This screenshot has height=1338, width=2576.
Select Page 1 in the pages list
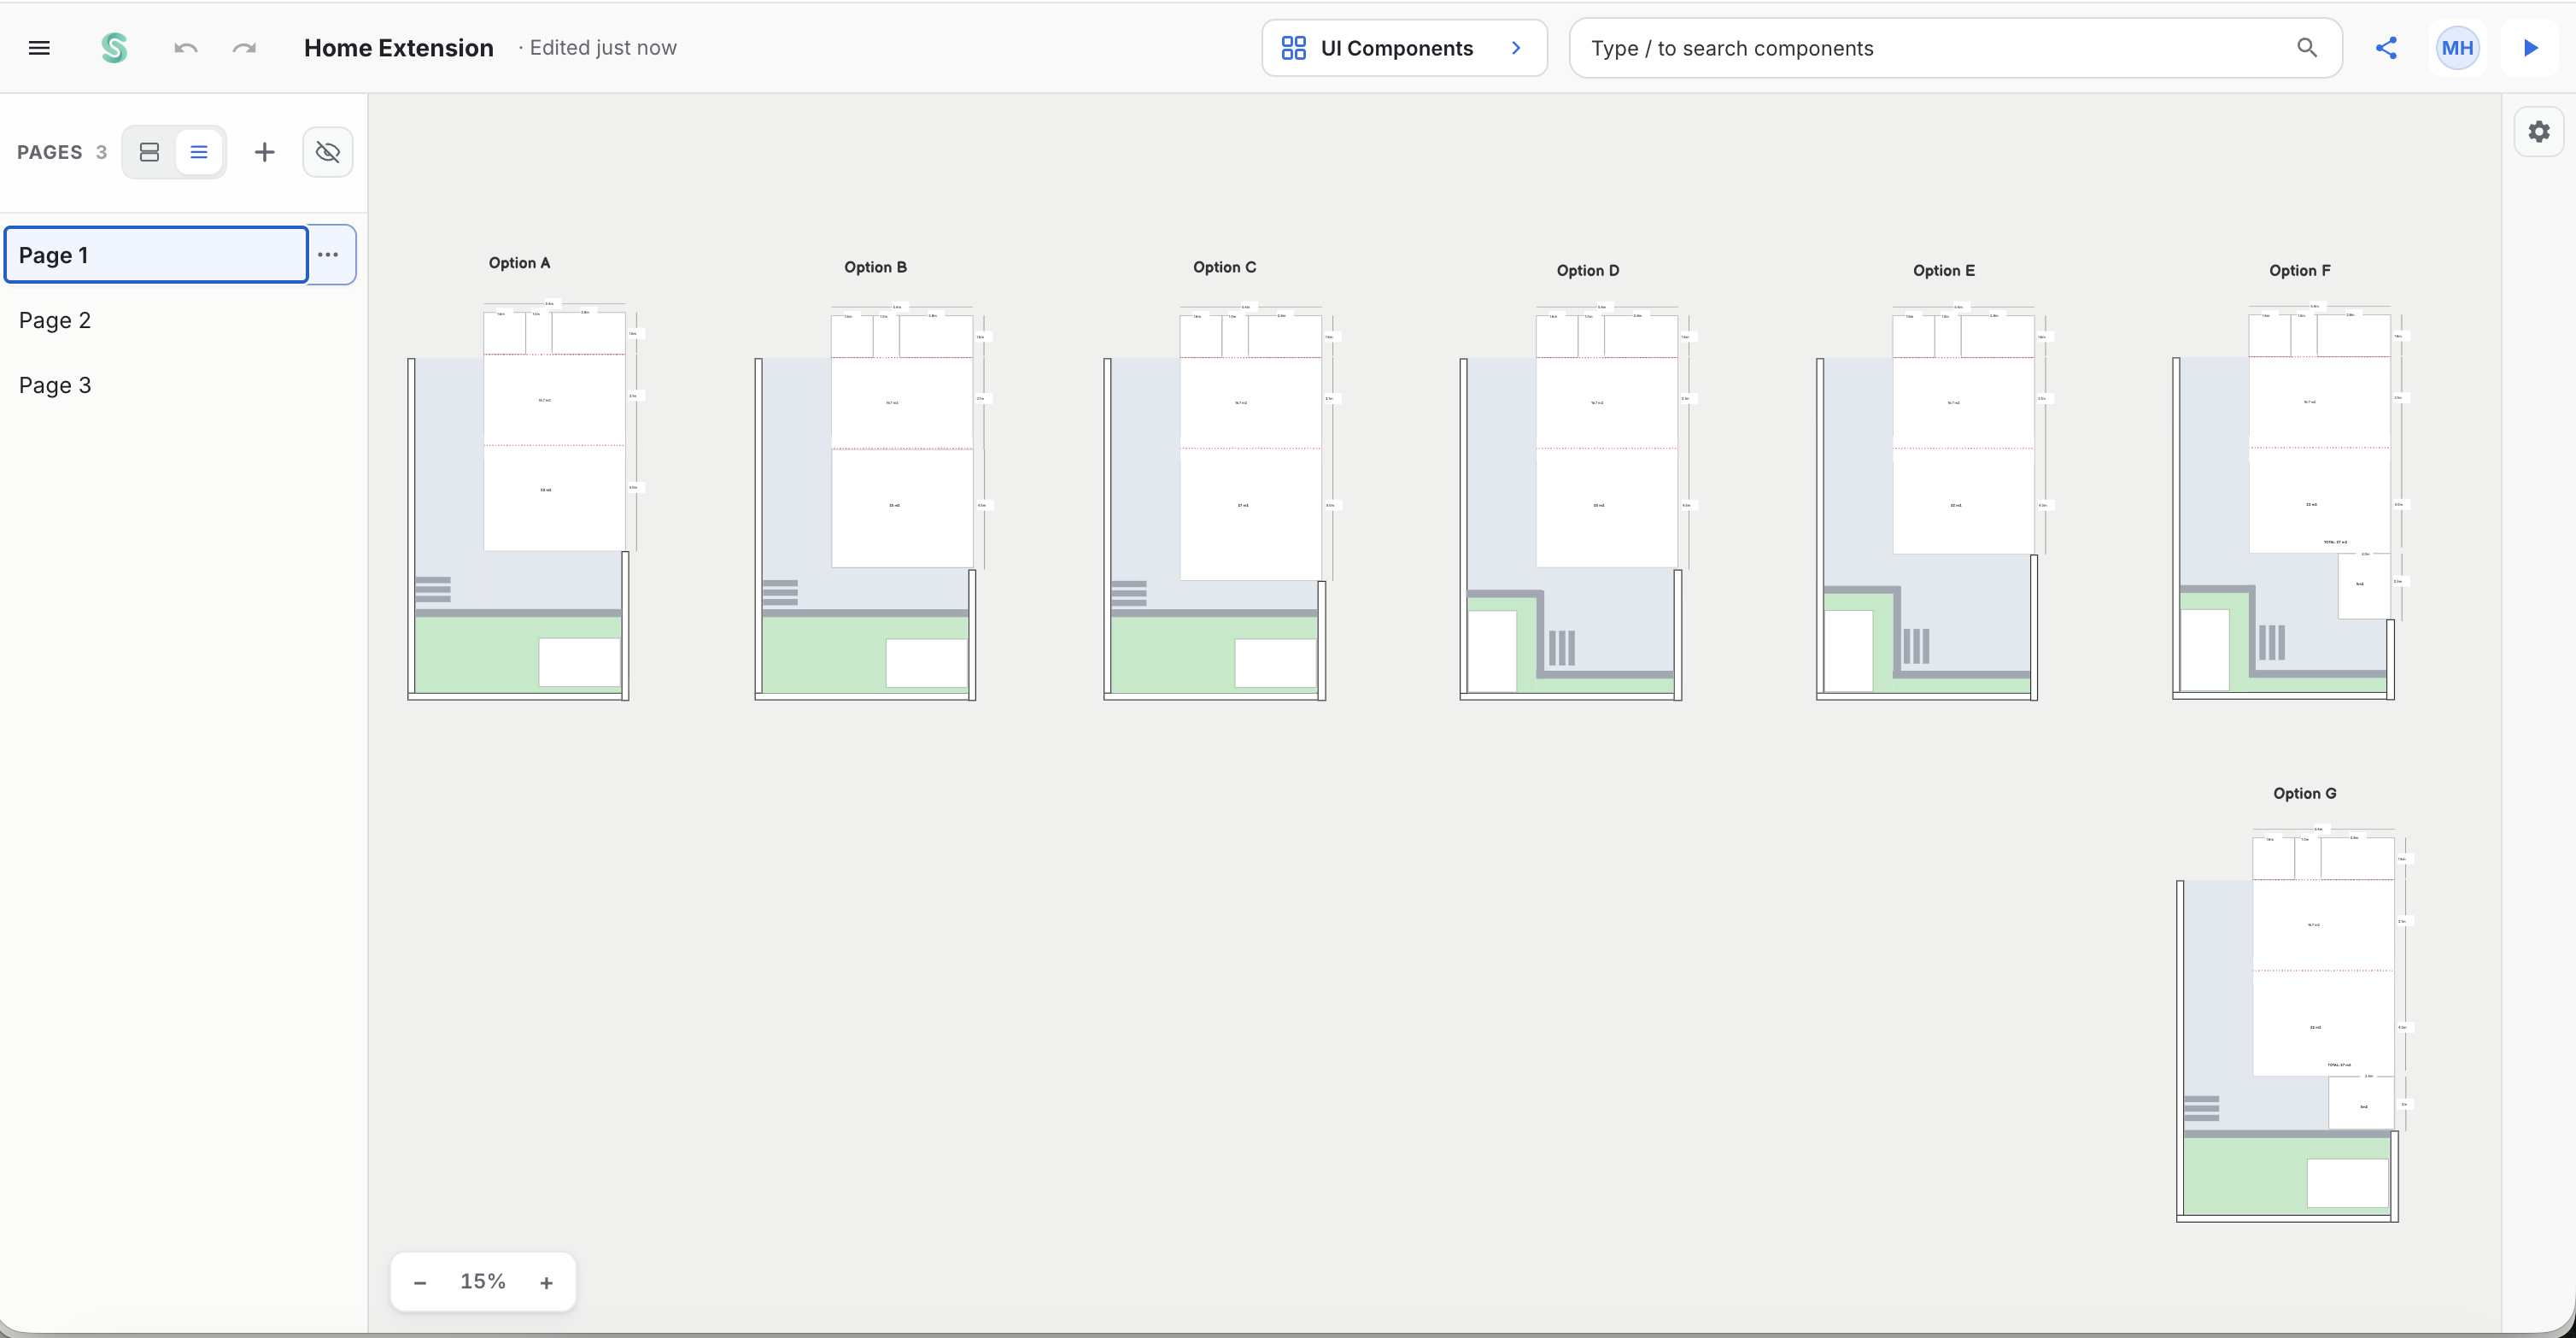pyautogui.click(x=156, y=255)
